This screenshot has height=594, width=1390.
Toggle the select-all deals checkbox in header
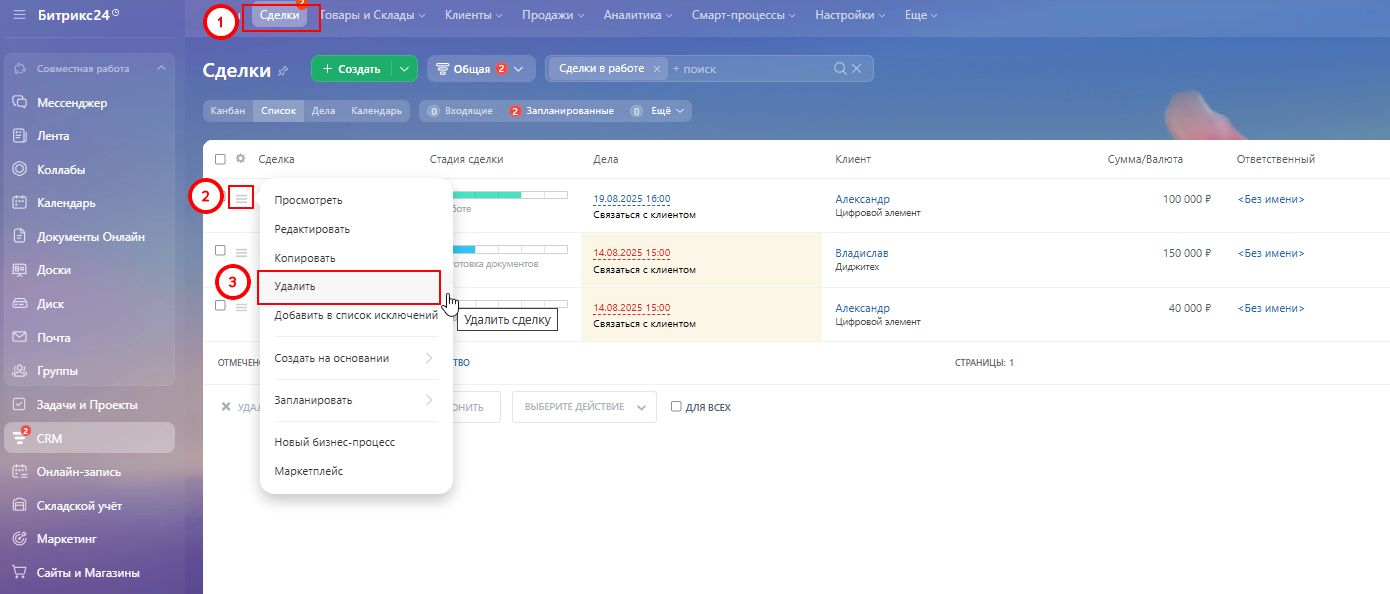click(221, 159)
